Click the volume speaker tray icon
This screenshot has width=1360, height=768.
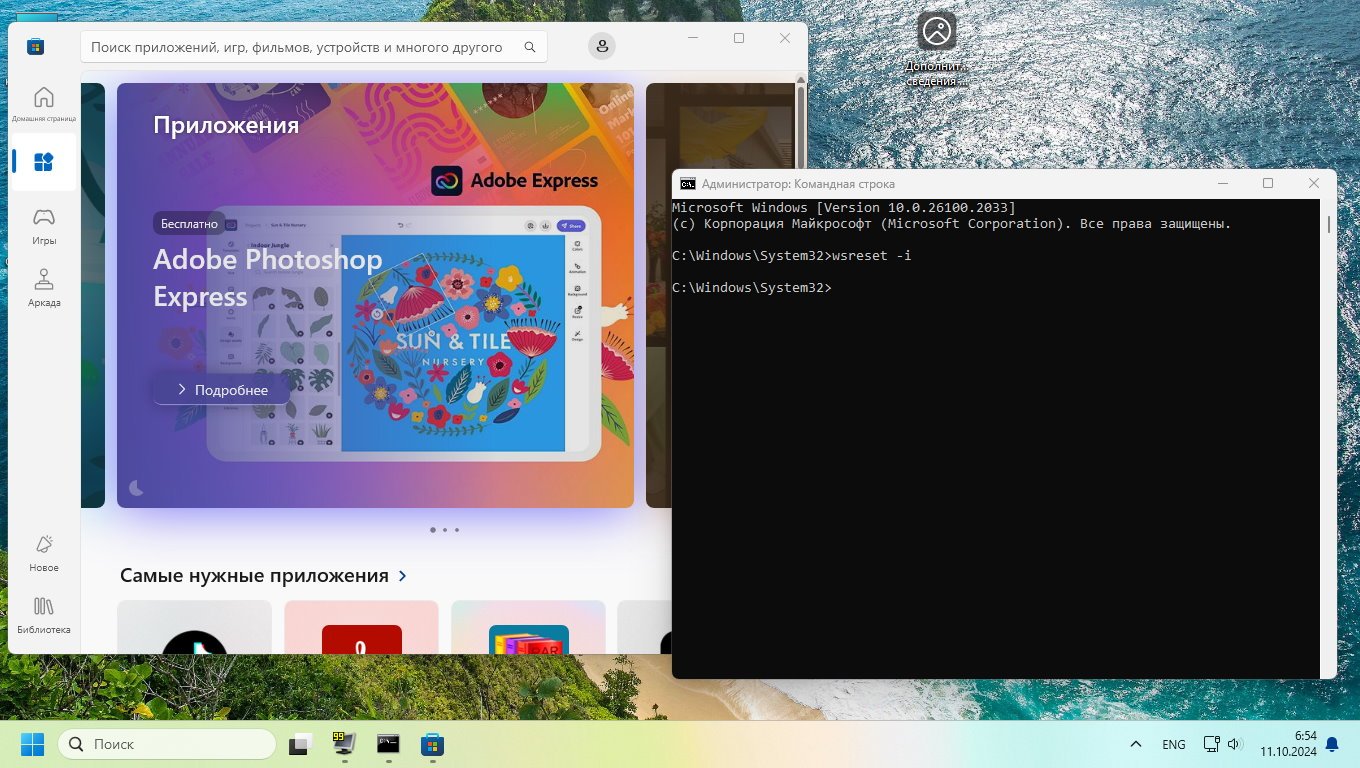coord(1234,744)
